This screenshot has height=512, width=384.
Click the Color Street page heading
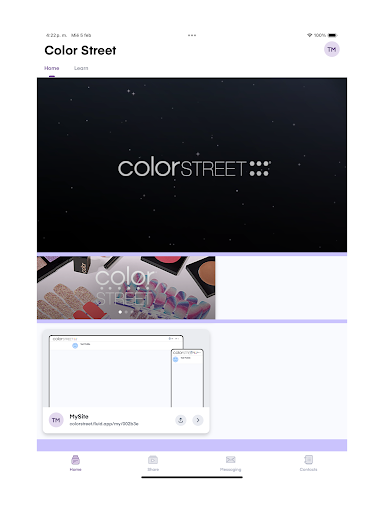click(x=80, y=50)
